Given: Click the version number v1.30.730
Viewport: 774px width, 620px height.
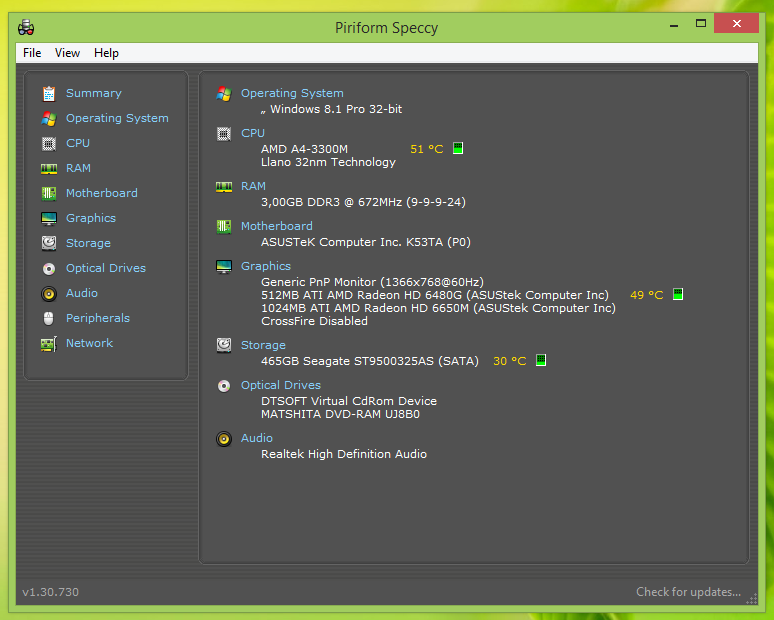Looking at the screenshot, I should pyautogui.click(x=50, y=592).
